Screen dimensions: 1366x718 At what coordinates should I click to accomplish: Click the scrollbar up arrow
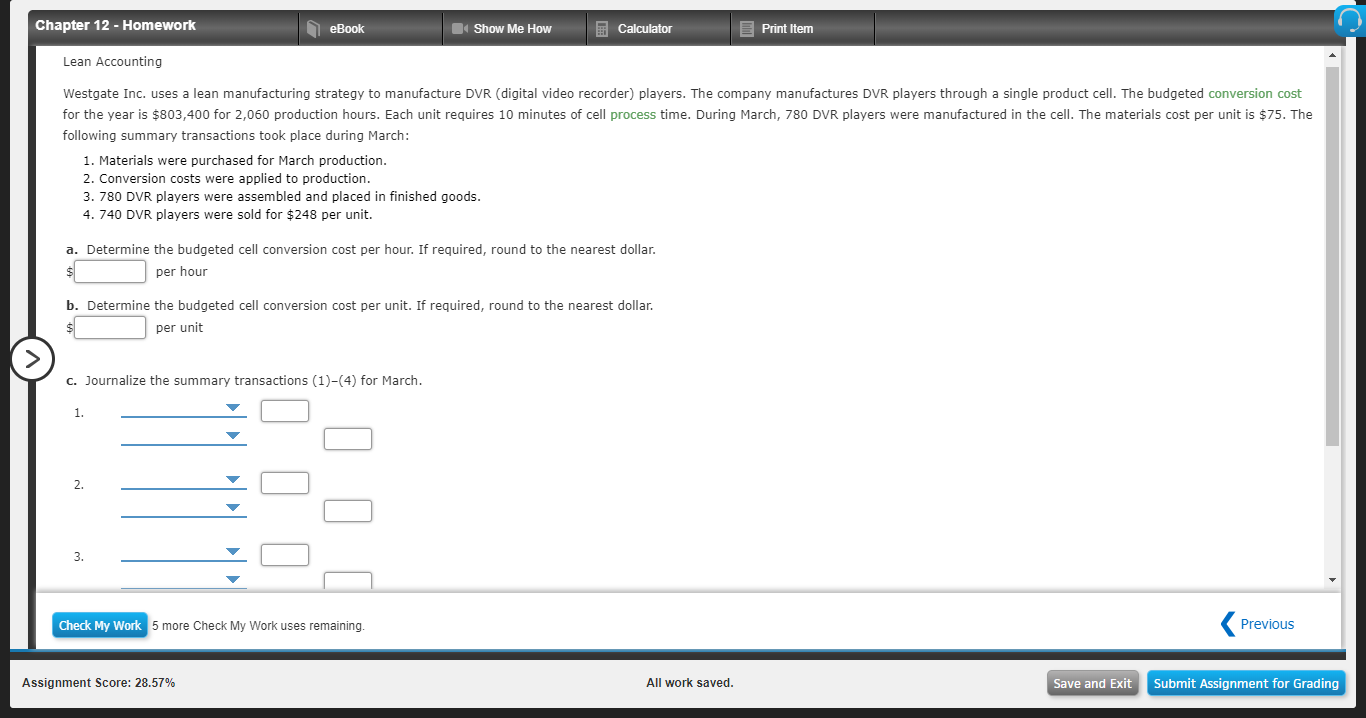click(1331, 54)
